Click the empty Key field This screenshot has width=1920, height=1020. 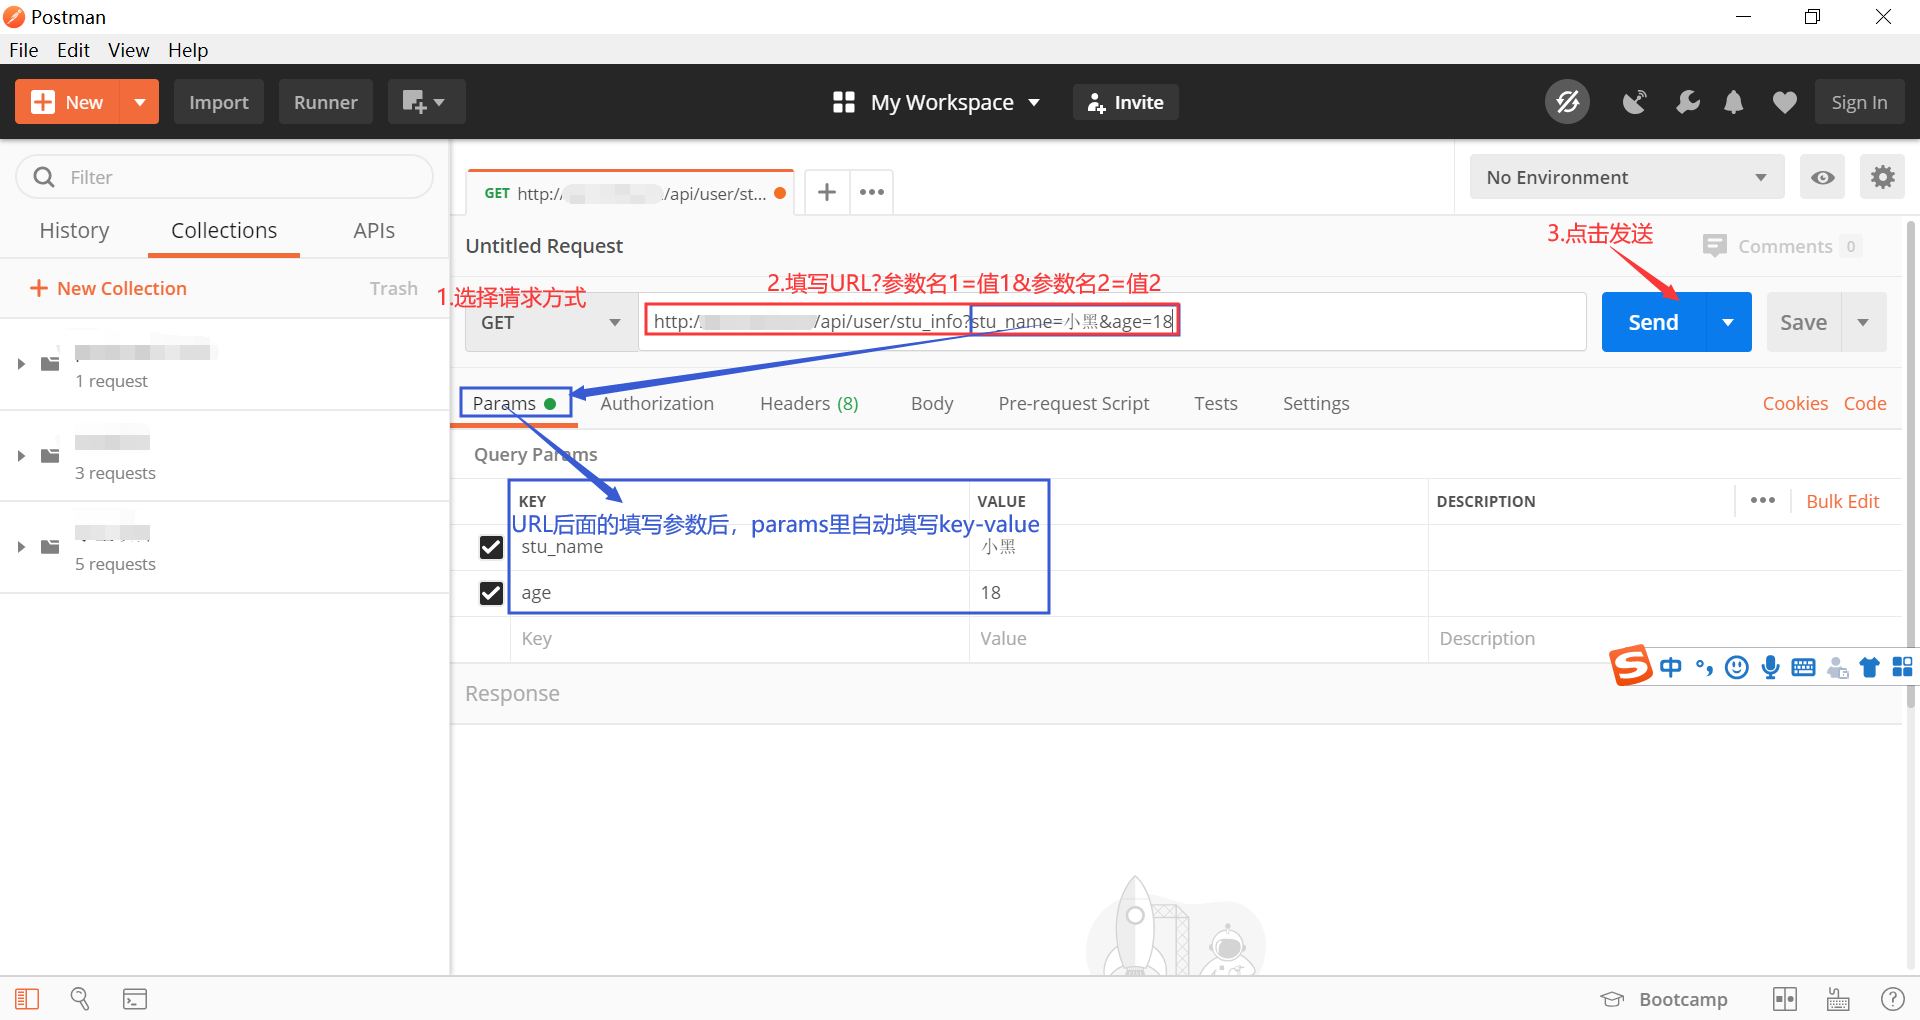tap(740, 639)
